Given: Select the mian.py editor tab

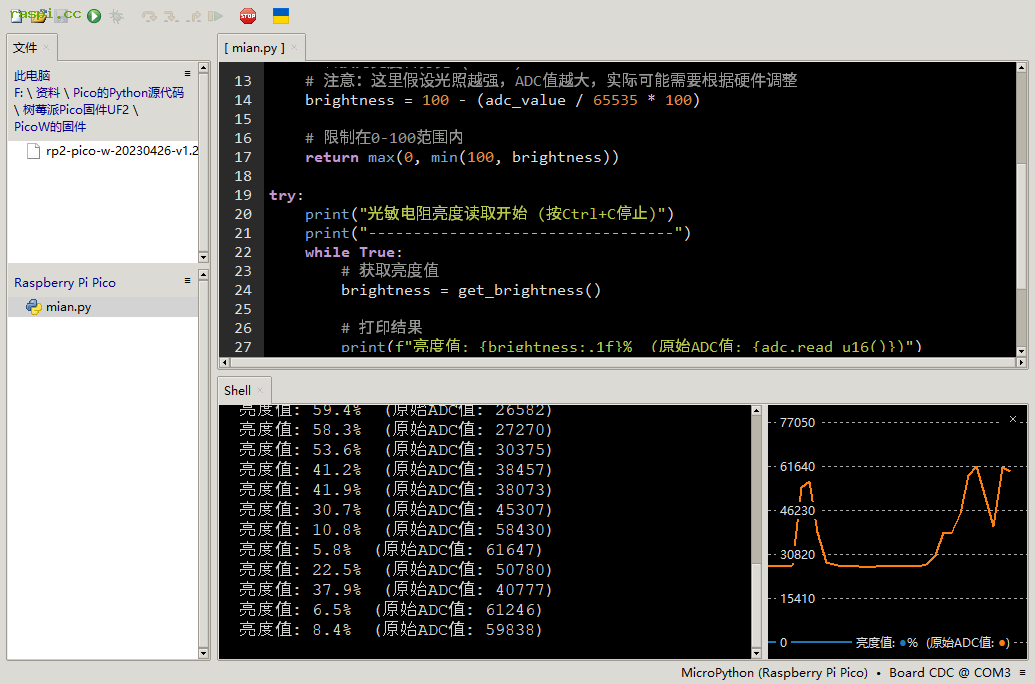Looking at the screenshot, I should (x=254, y=48).
